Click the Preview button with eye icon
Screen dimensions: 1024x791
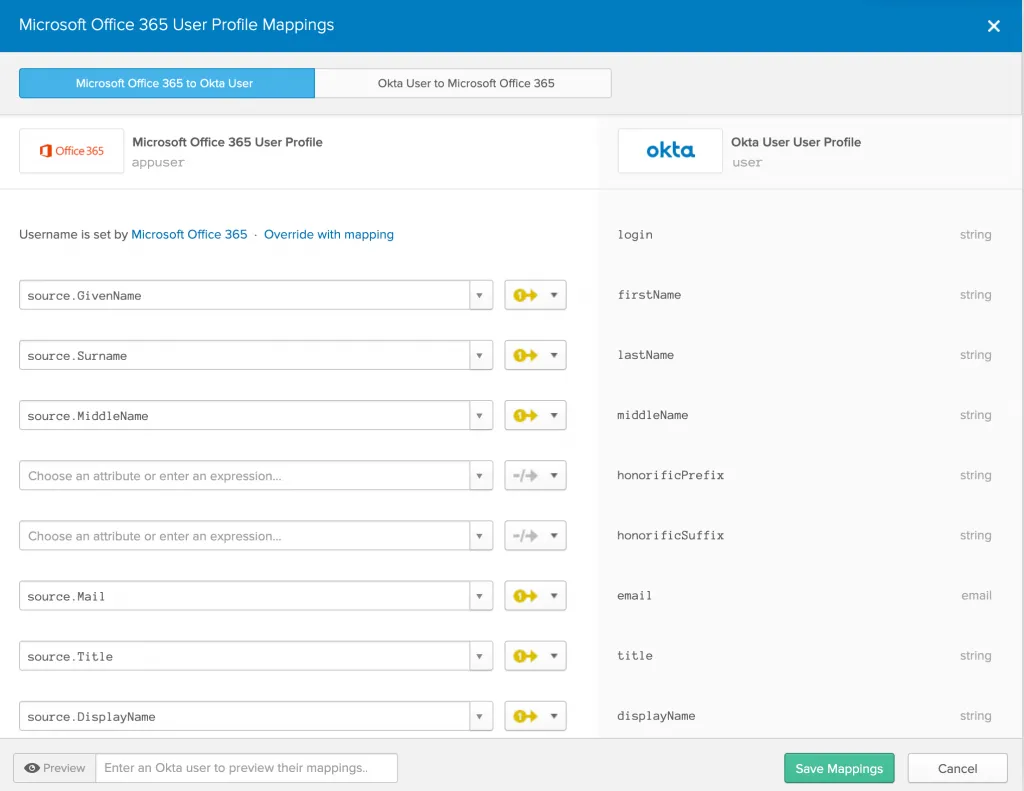pyautogui.click(x=55, y=768)
